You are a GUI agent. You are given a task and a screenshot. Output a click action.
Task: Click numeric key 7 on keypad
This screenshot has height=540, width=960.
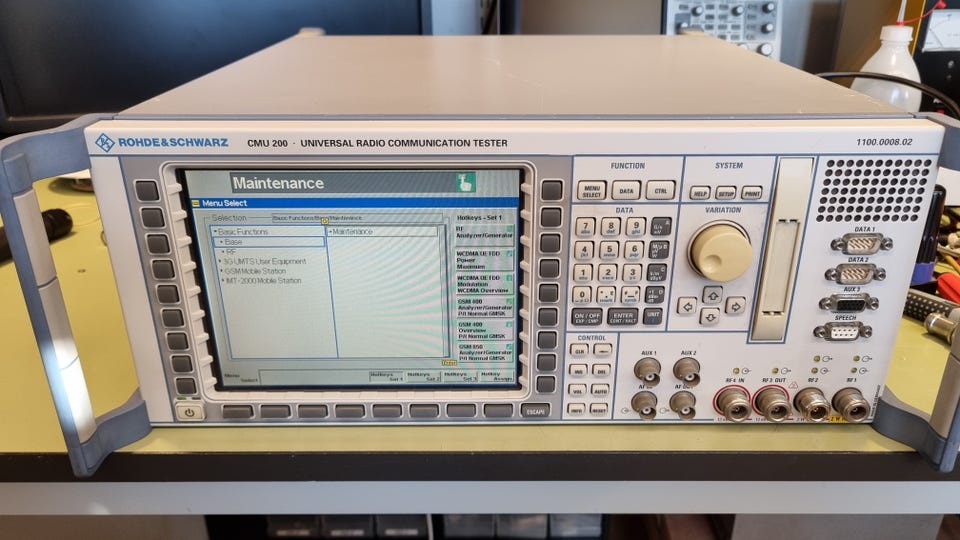[x=585, y=227]
